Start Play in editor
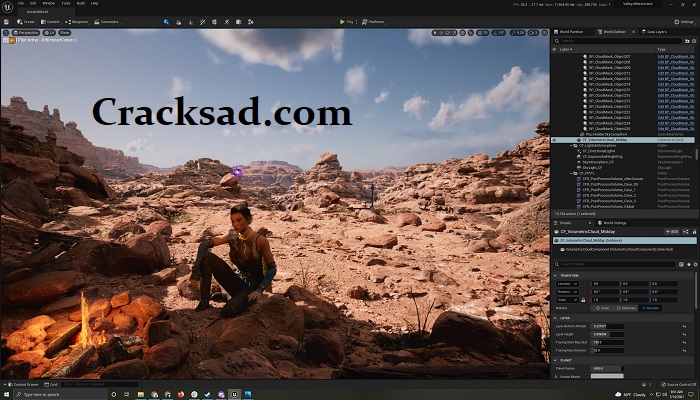Viewport: 700px width, 400px height. click(x=346, y=21)
